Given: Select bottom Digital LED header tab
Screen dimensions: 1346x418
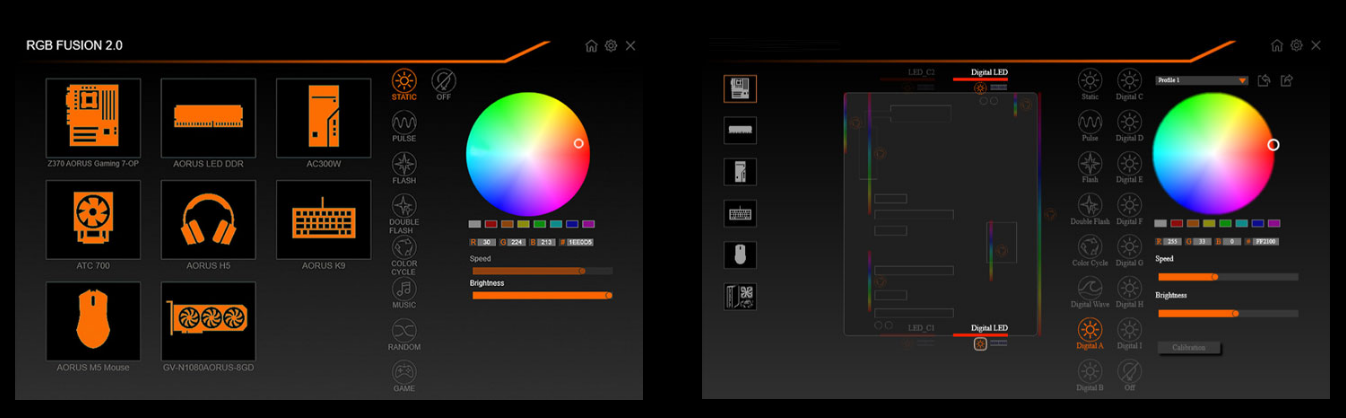Looking at the screenshot, I should [989, 329].
